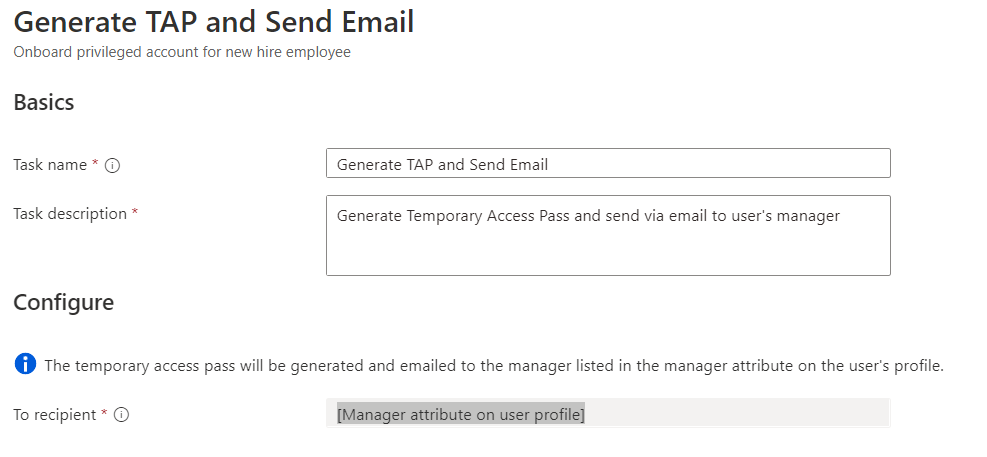The height and width of the screenshot is (457, 987).
Task: Click the temporary access pass information message
Action: (494, 366)
